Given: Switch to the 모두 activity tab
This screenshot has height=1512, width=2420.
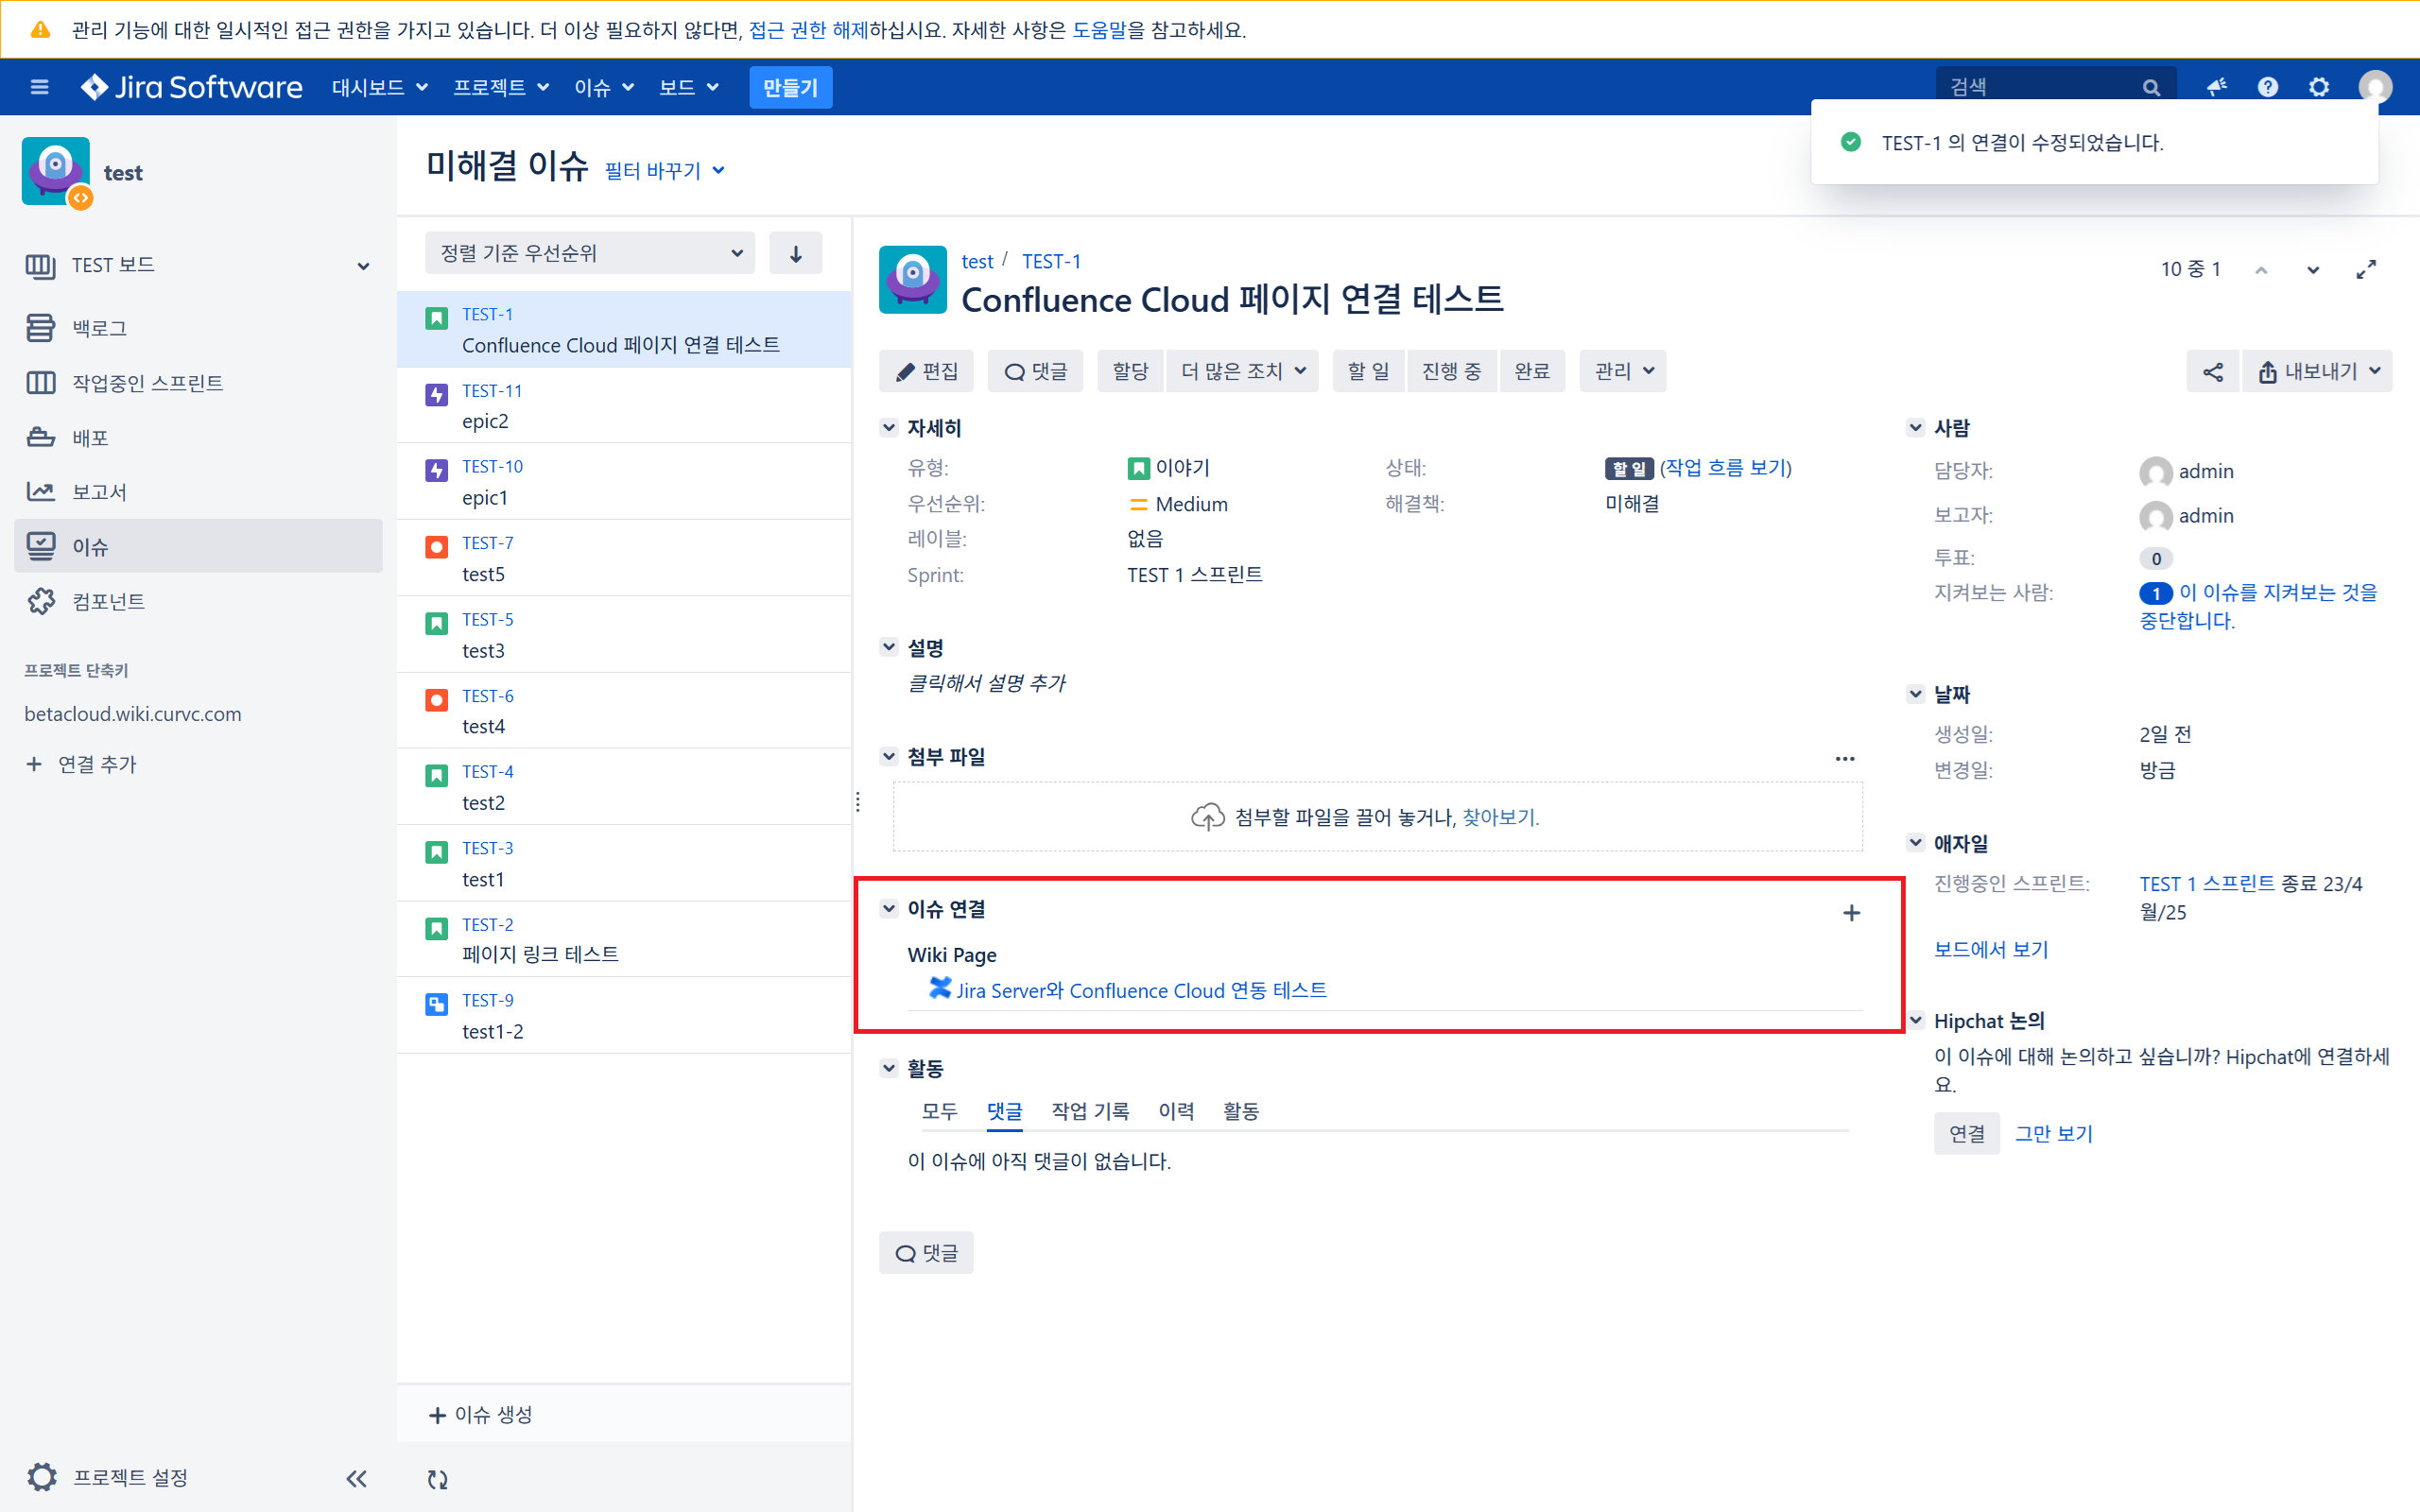Looking at the screenshot, I should tap(940, 1111).
